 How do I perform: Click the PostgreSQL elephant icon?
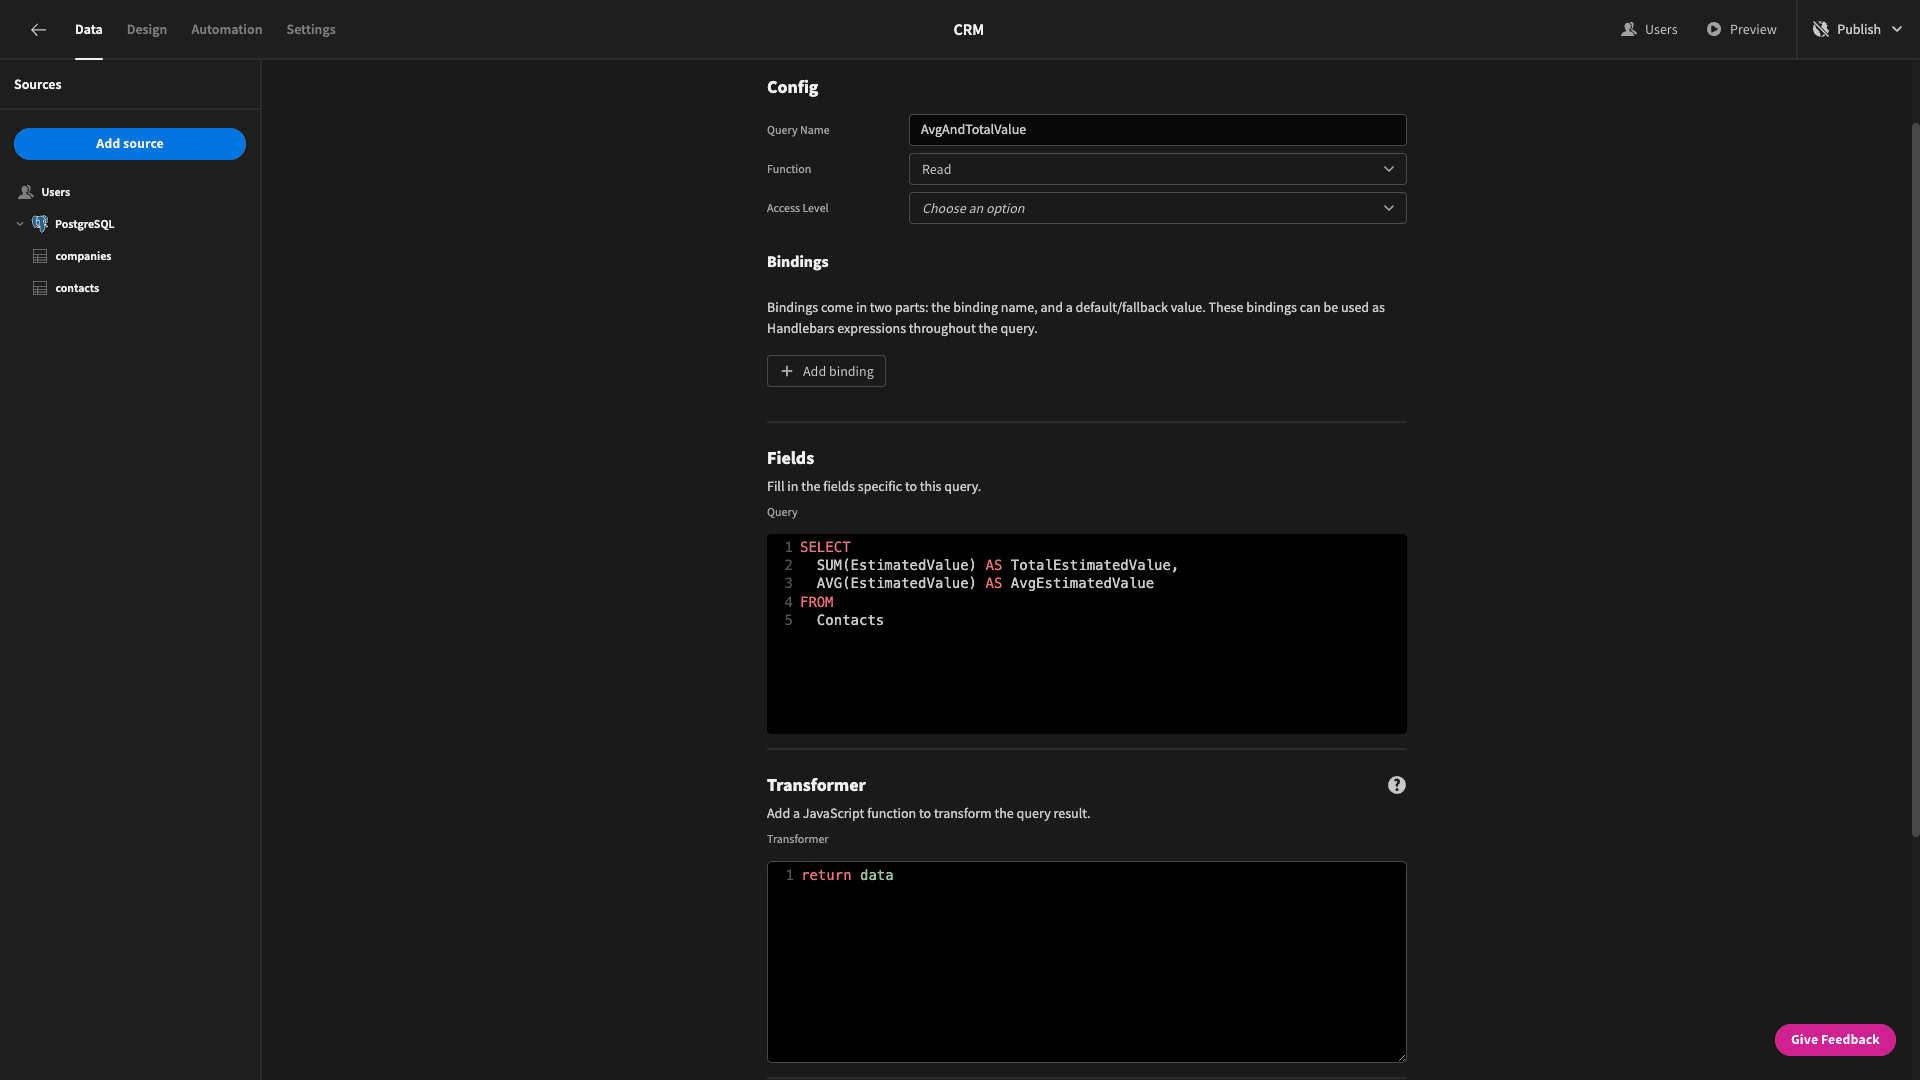click(x=40, y=224)
